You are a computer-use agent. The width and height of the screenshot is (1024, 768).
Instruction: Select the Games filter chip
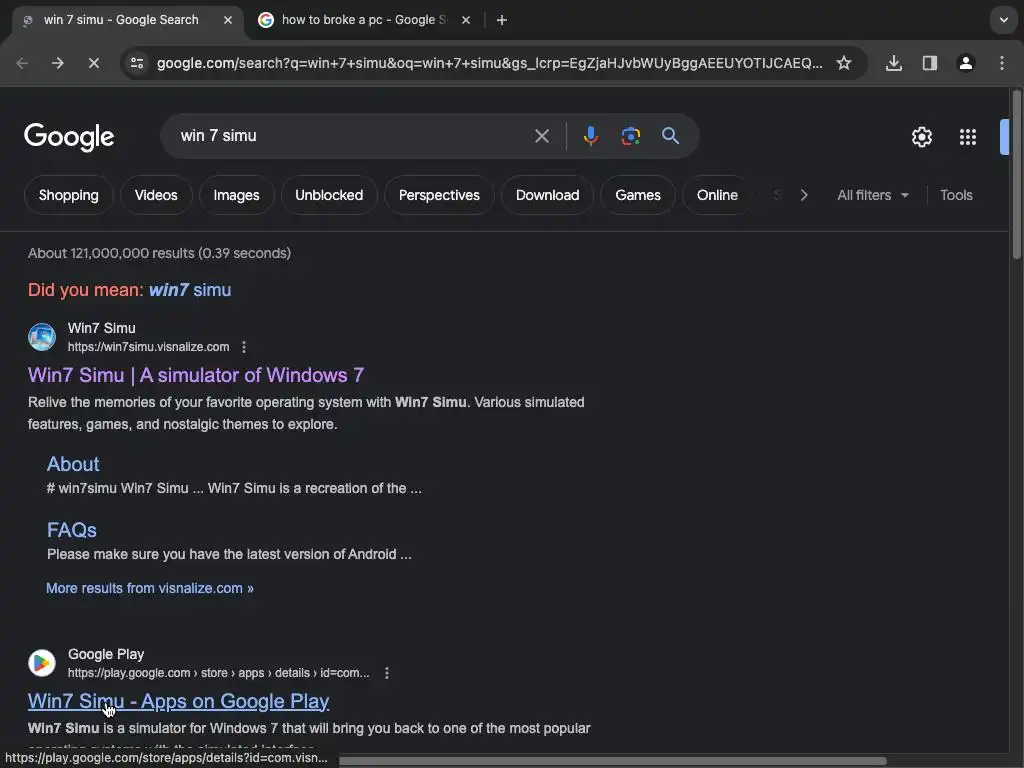click(637, 195)
